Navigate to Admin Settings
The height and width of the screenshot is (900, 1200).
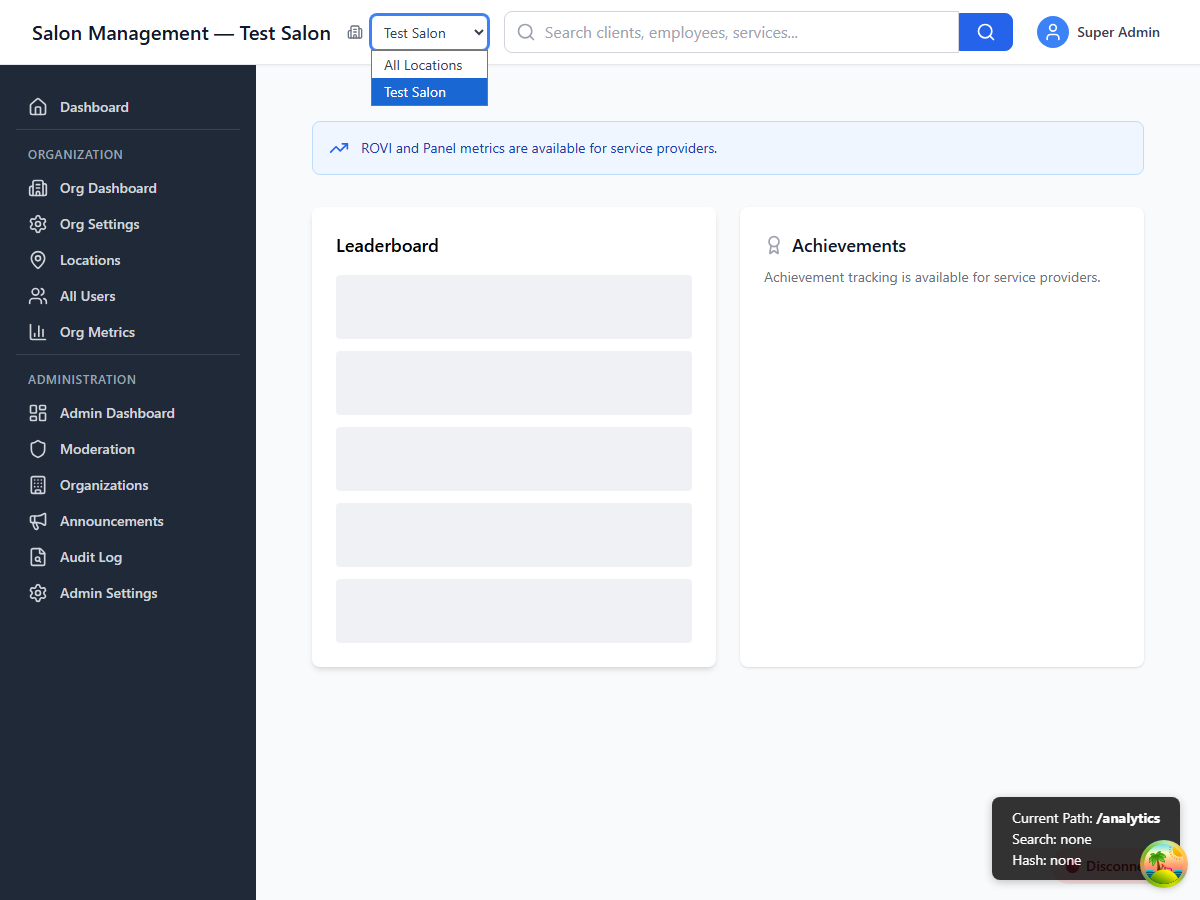click(x=108, y=593)
